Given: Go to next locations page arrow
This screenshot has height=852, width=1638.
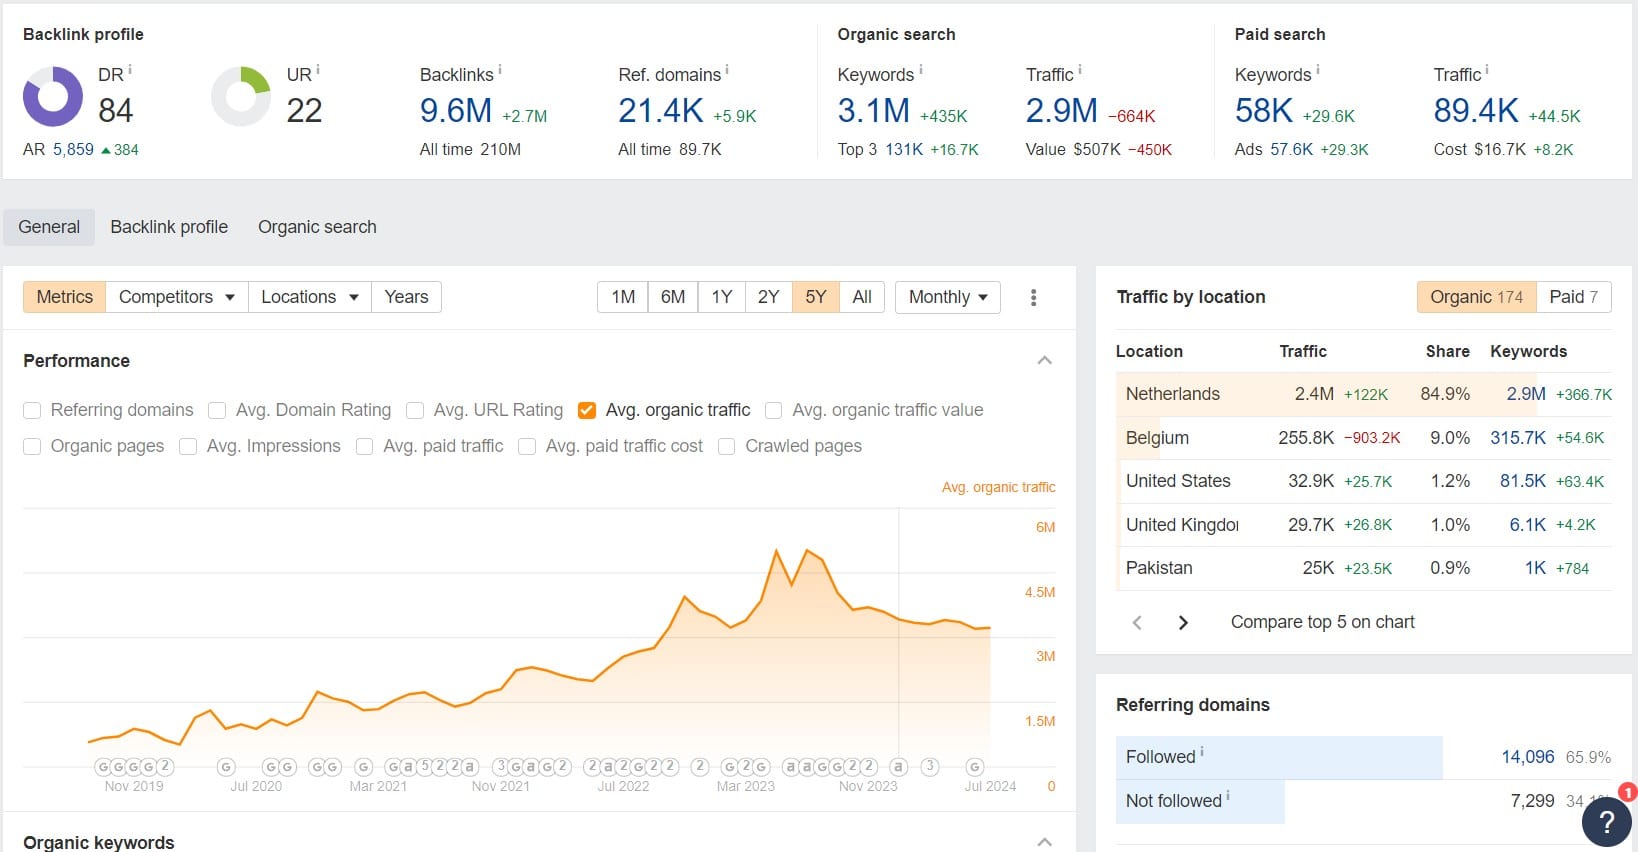Looking at the screenshot, I should [x=1183, y=622].
